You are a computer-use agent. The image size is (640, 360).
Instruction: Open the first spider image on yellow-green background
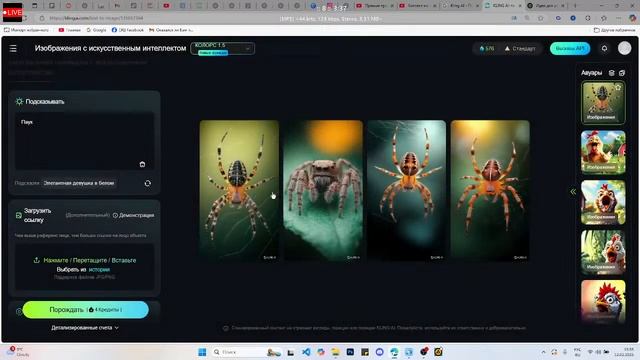point(239,191)
